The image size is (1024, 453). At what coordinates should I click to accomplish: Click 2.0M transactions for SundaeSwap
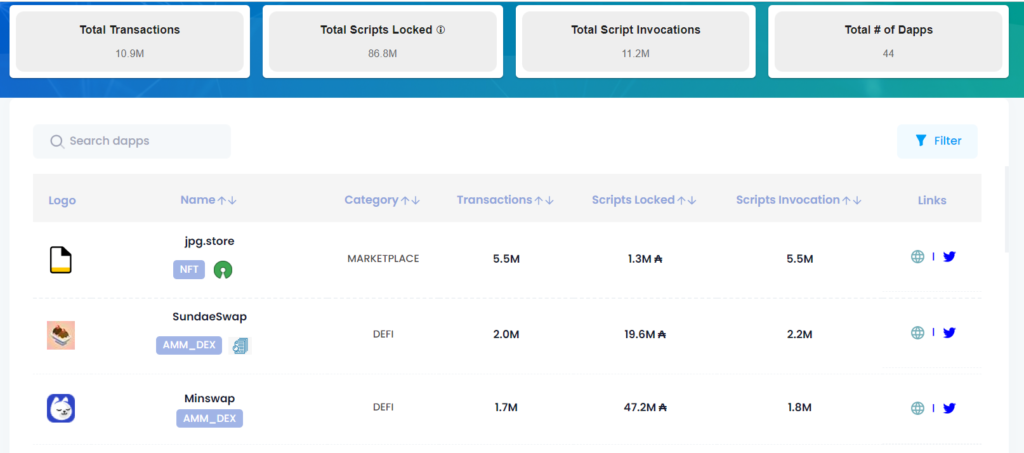click(506, 334)
